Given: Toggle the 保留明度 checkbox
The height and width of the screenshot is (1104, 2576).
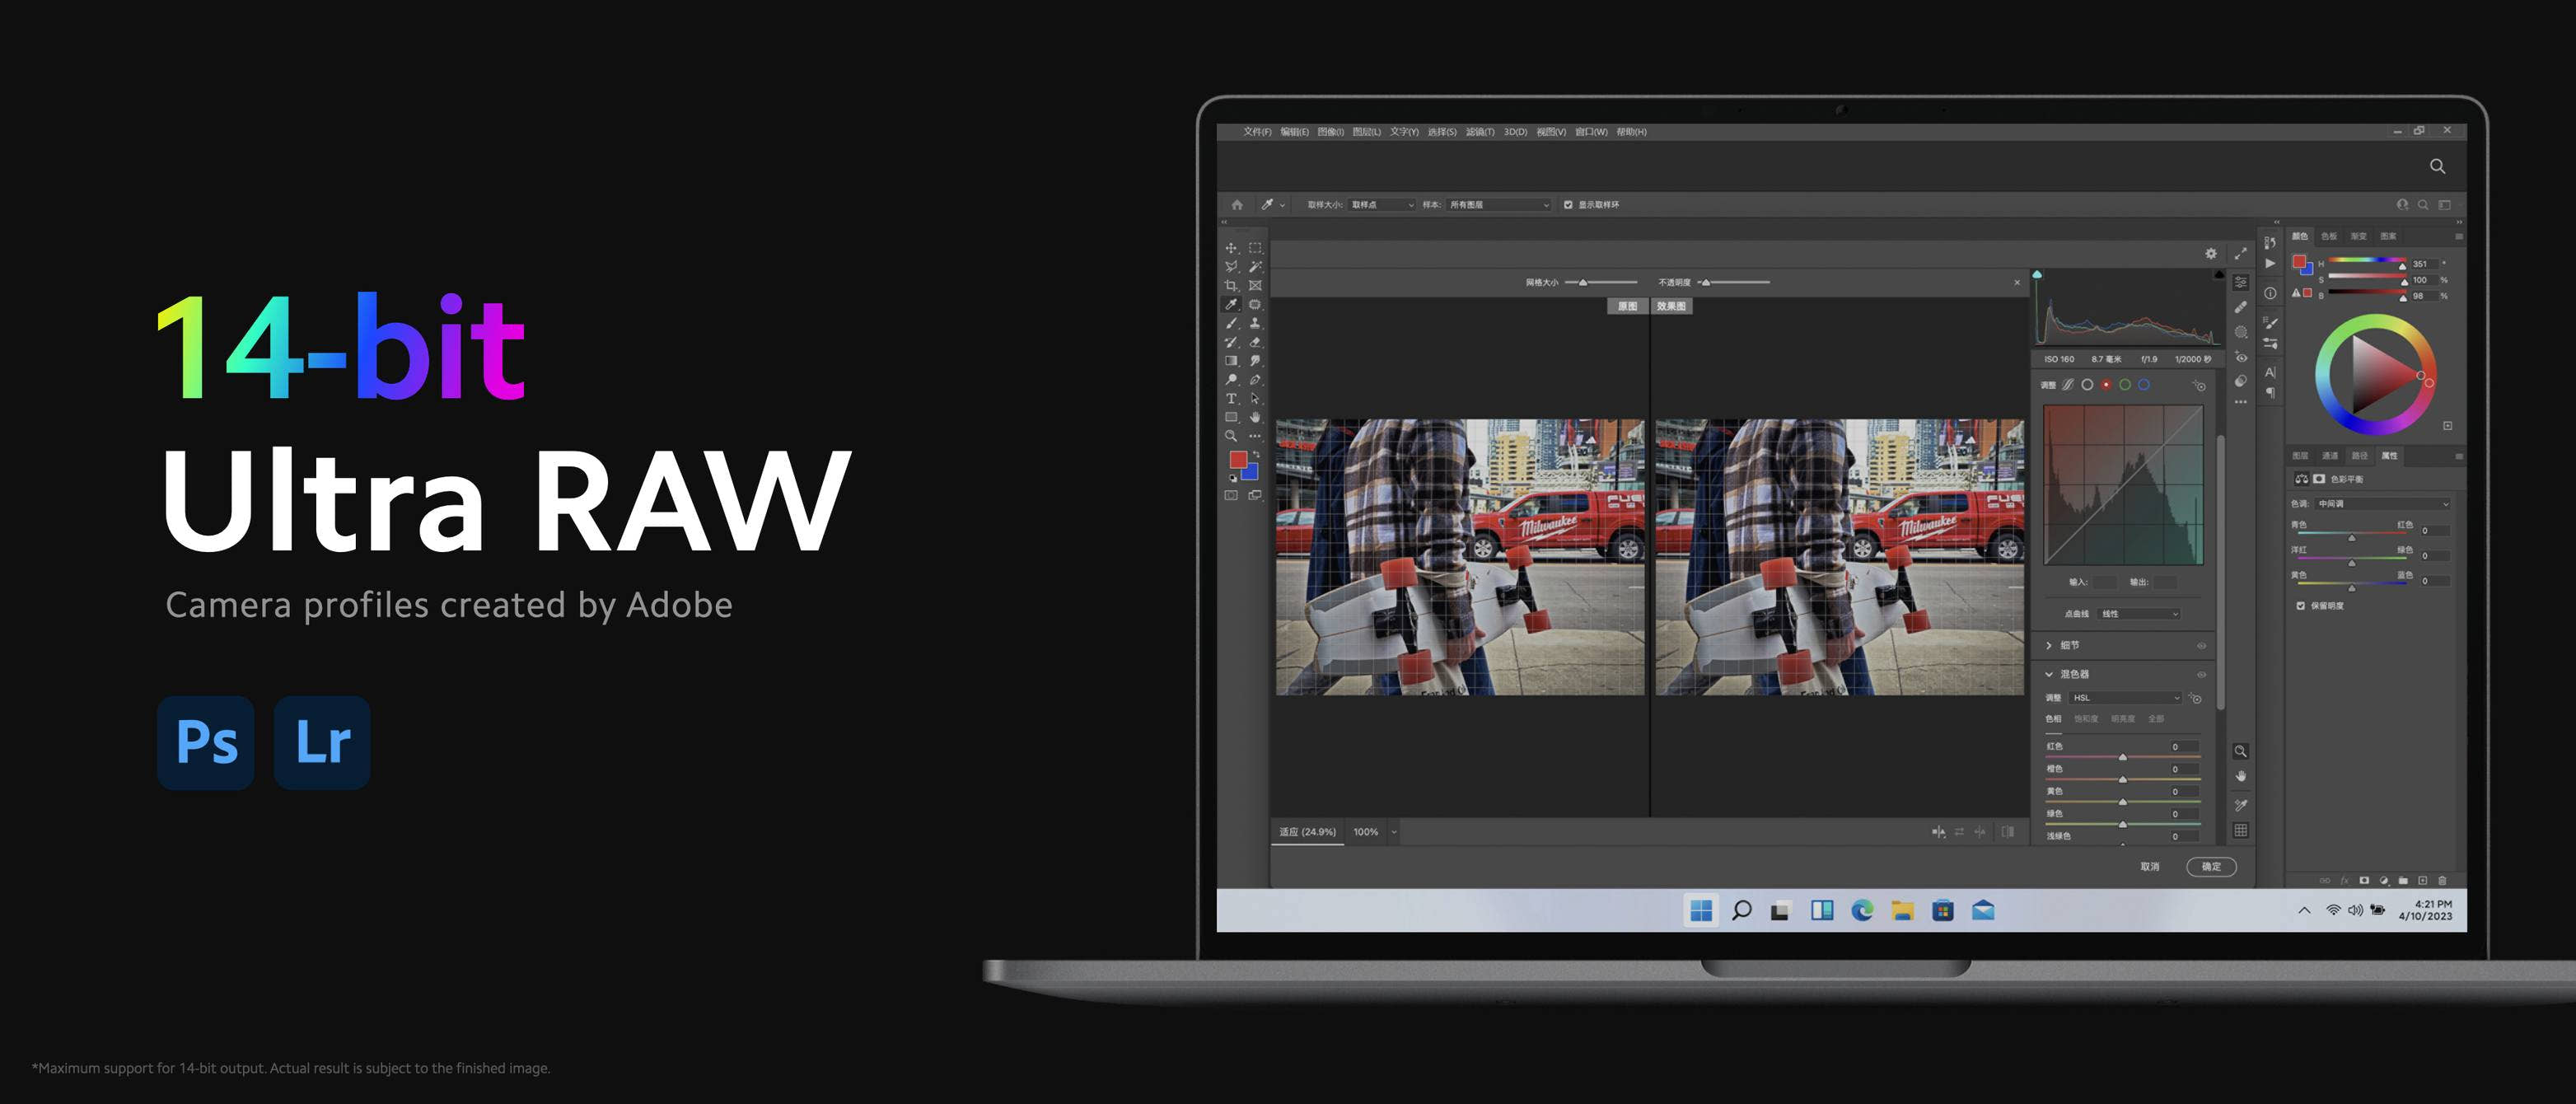Looking at the screenshot, I should click(x=2301, y=606).
